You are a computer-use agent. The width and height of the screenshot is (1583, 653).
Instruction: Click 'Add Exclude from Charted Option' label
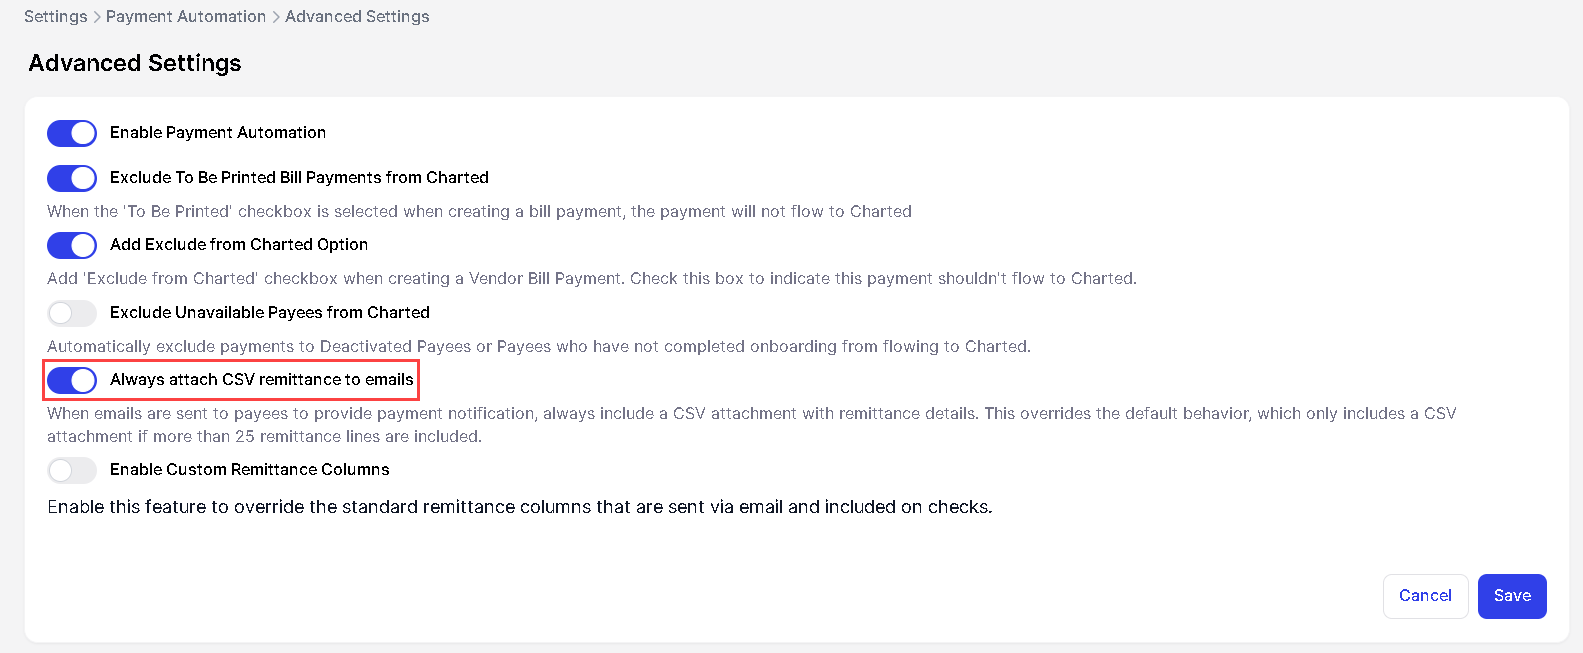(239, 245)
